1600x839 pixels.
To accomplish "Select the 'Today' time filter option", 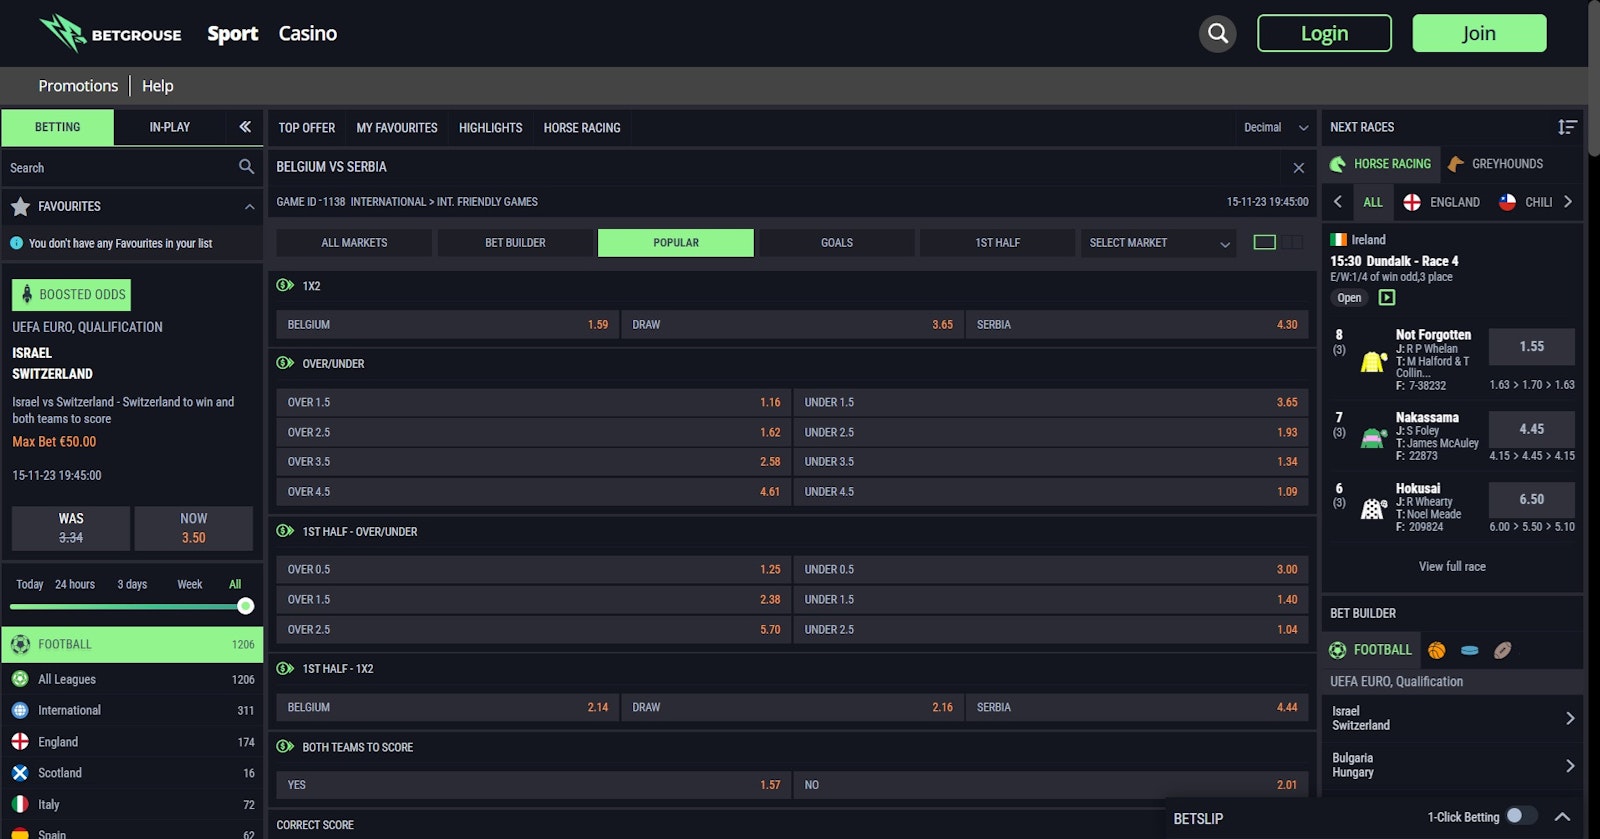I will (29, 585).
